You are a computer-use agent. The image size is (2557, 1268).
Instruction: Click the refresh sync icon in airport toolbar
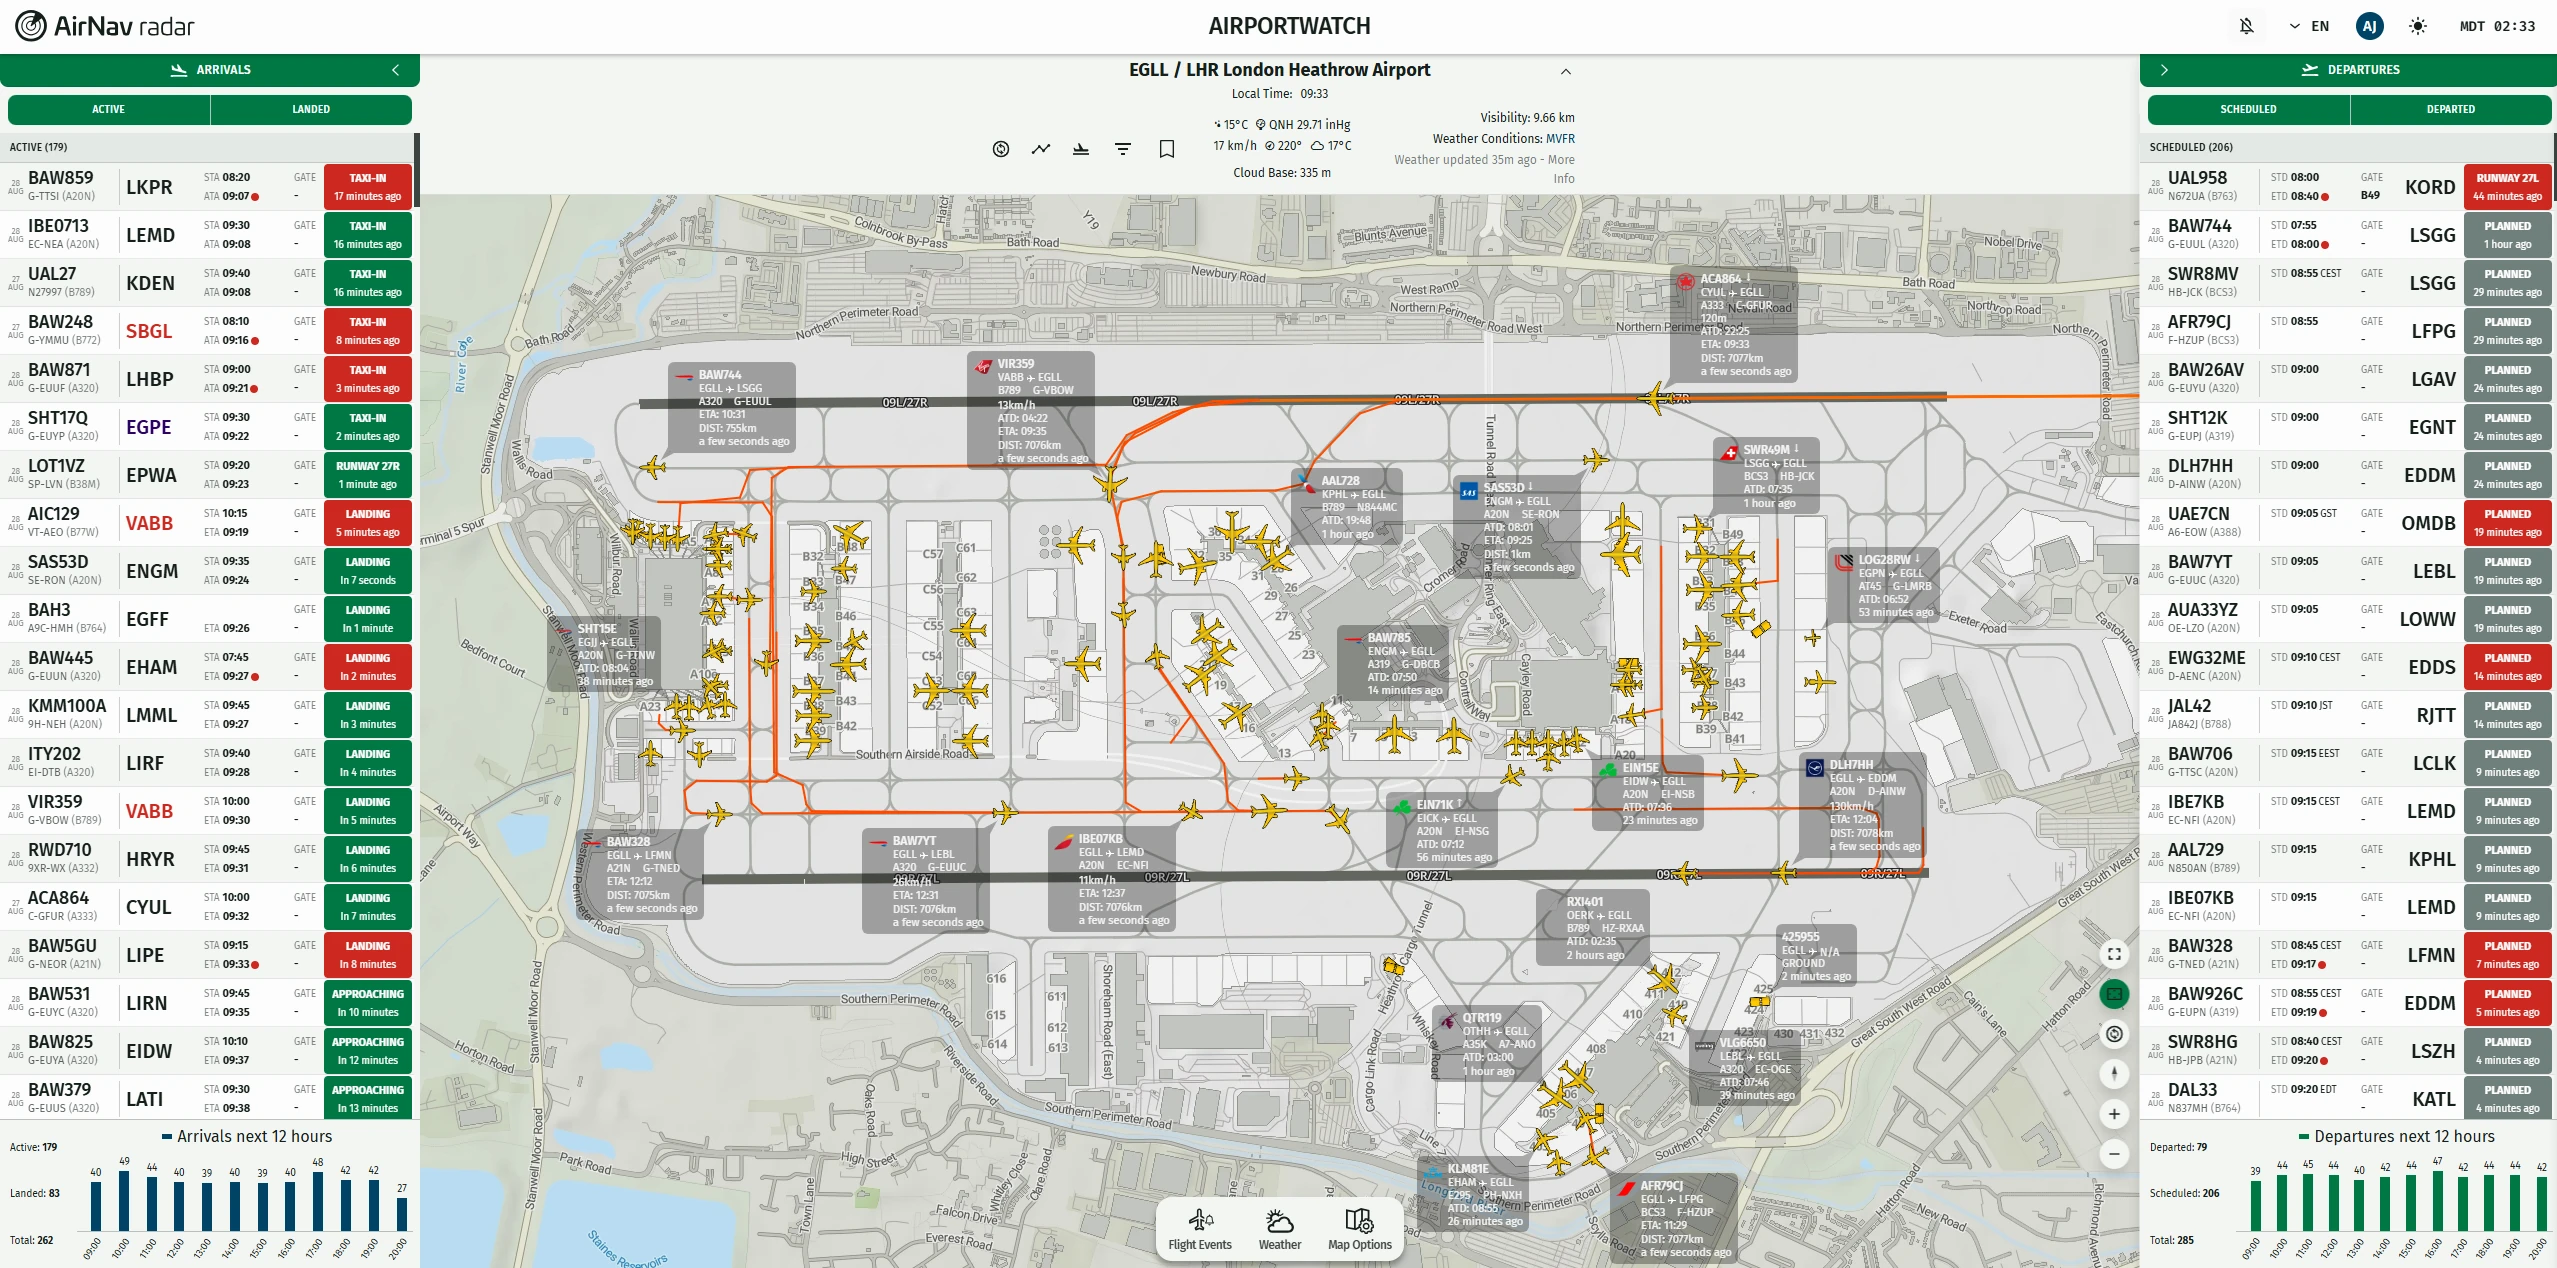click(1001, 149)
